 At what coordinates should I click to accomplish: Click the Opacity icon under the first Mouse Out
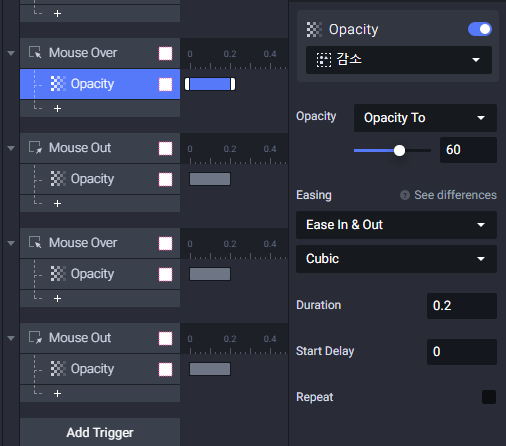click(x=58, y=179)
